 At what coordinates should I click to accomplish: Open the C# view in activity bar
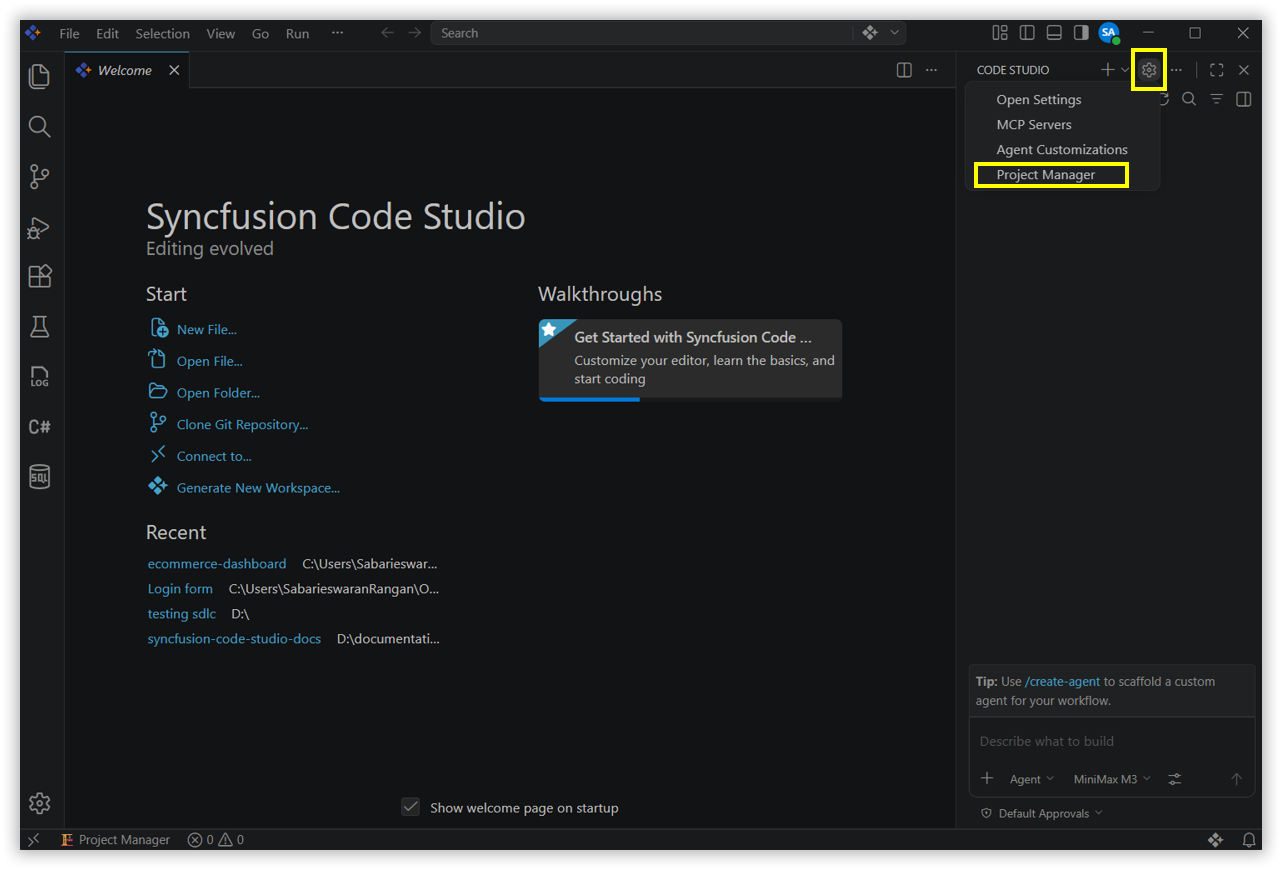pos(39,427)
